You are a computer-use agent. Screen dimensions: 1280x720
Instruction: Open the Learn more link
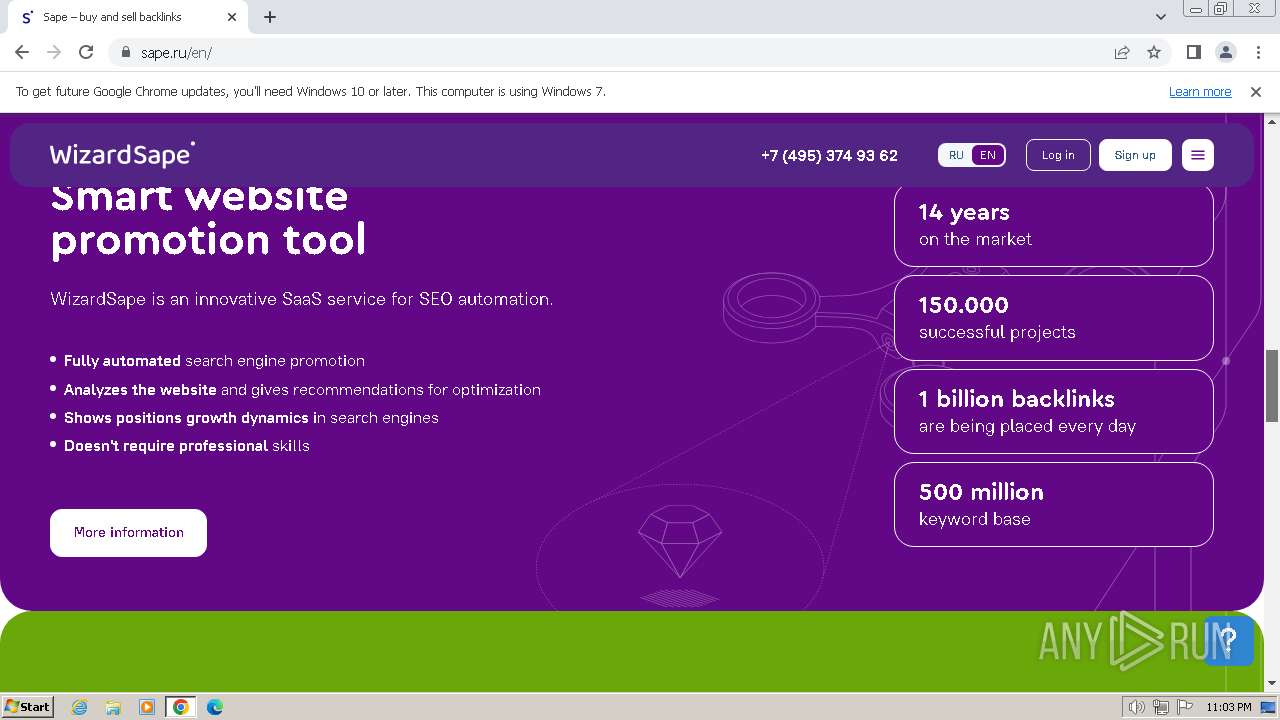pyautogui.click(x=1200, y=91)
